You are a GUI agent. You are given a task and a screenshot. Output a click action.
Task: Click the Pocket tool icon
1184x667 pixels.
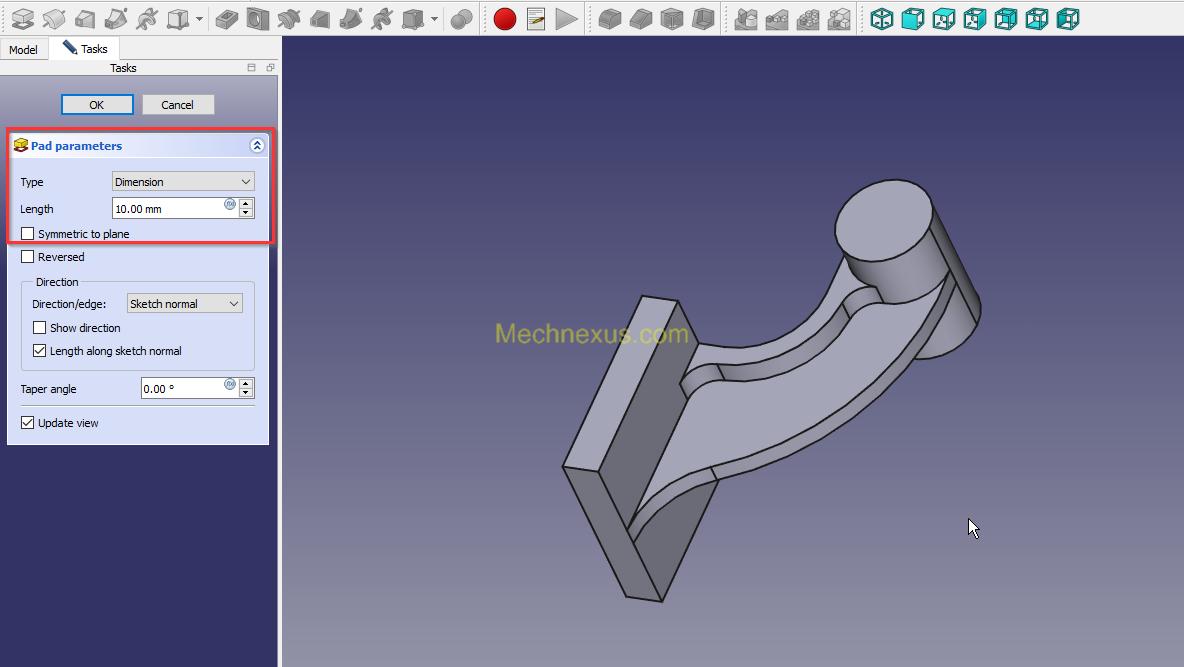pos(227,19)
